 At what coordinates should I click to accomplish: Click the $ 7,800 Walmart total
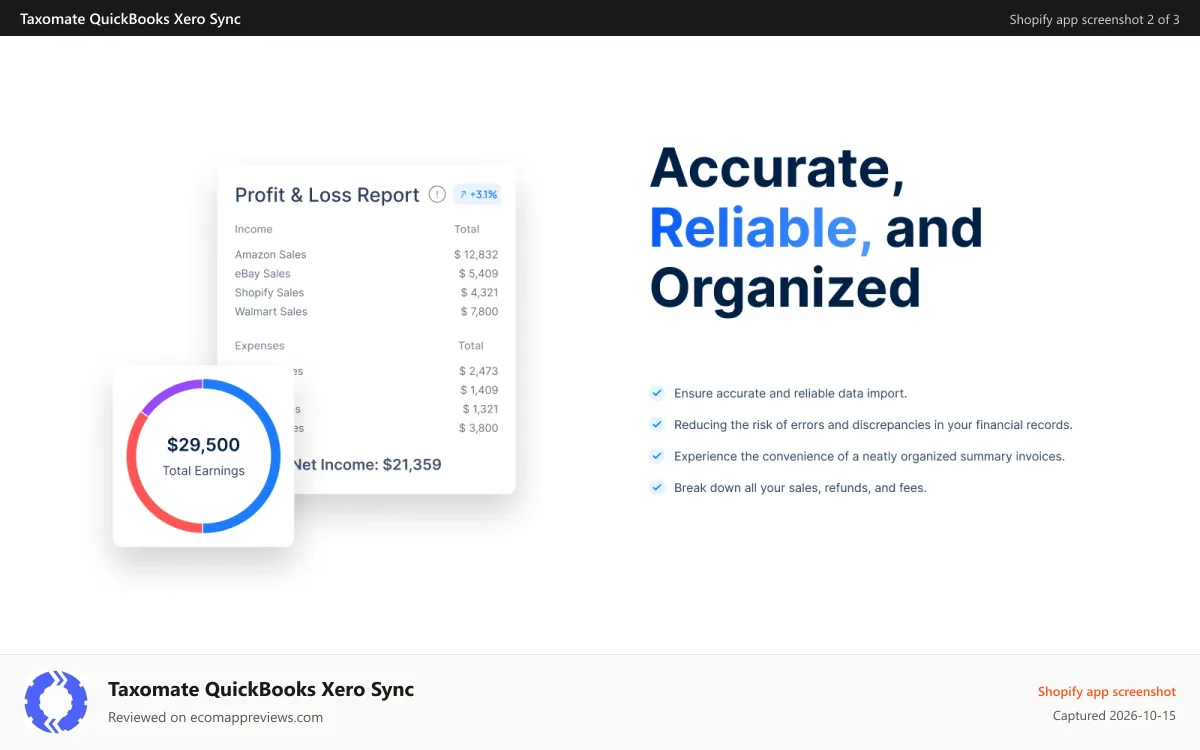pyautogui.click(x=478, y=312)
